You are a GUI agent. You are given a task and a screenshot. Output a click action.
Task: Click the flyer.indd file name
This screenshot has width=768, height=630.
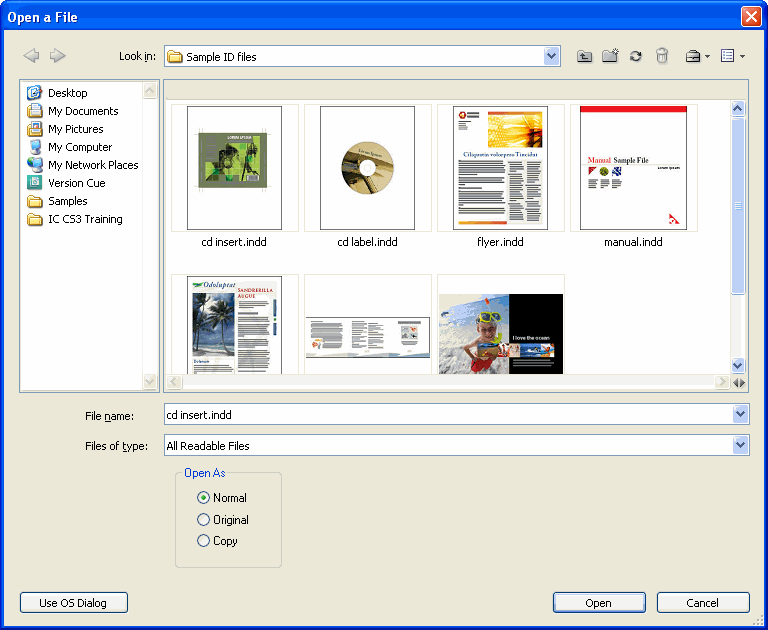point(500,242)
